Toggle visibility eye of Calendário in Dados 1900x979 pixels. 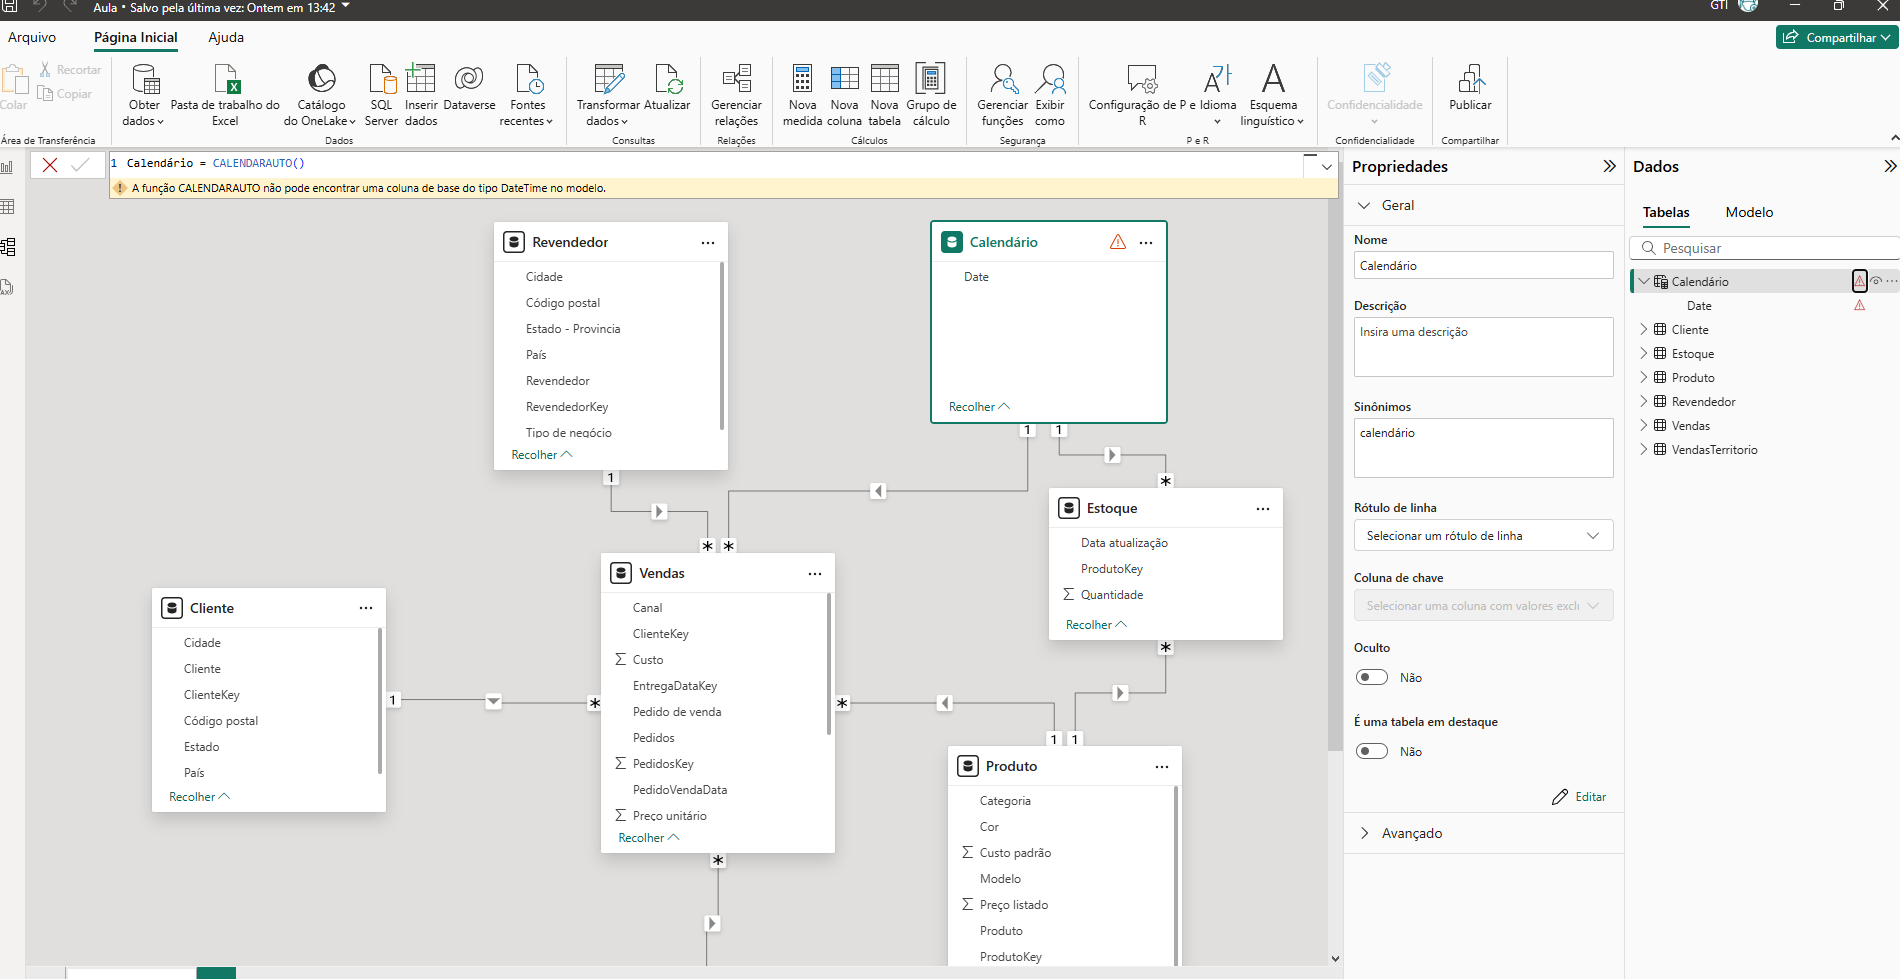(1876, 281)
